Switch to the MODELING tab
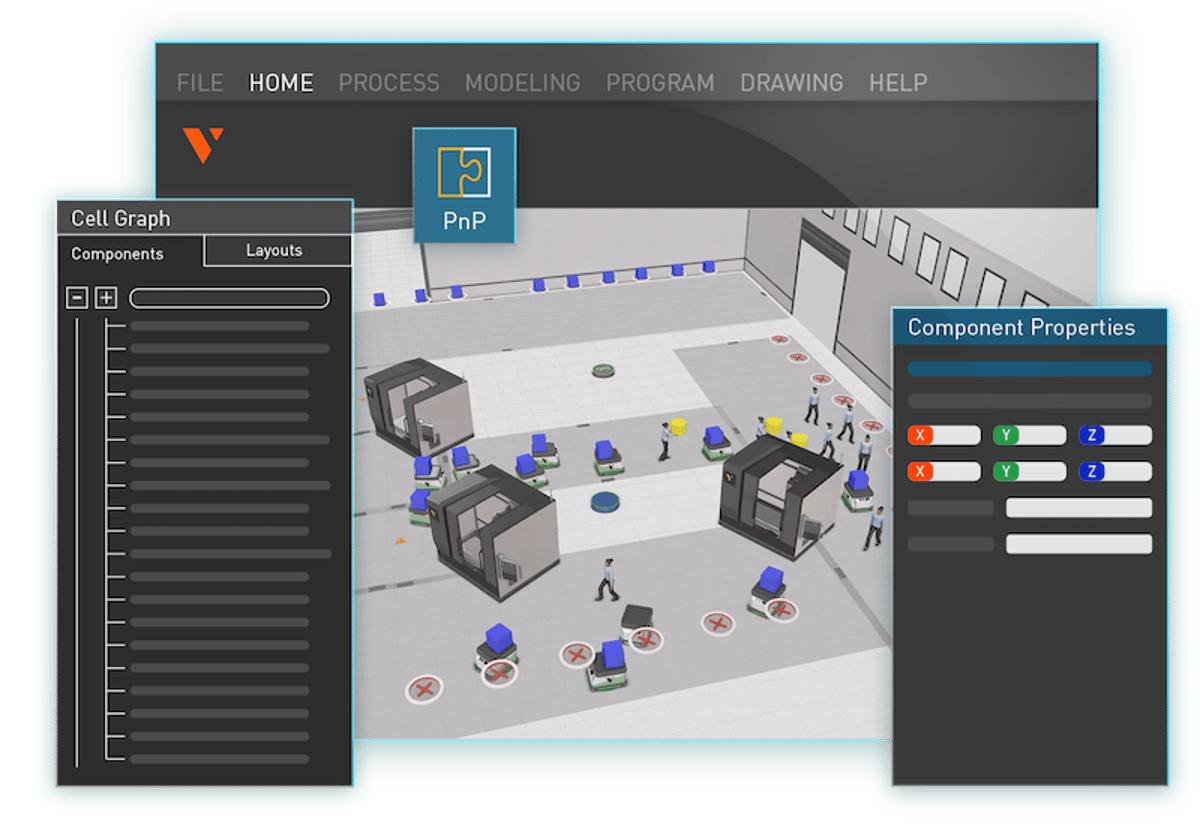Viewport: 1200px width, 835px height. 522,83
